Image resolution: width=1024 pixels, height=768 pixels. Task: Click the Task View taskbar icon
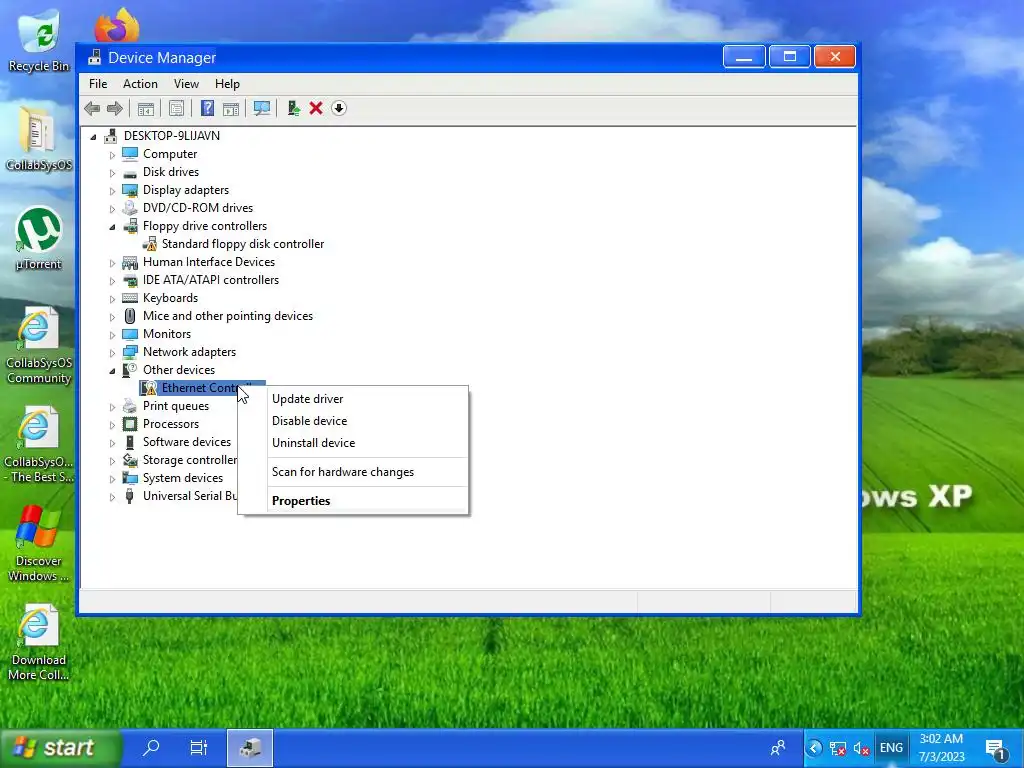tap(199, 747)
